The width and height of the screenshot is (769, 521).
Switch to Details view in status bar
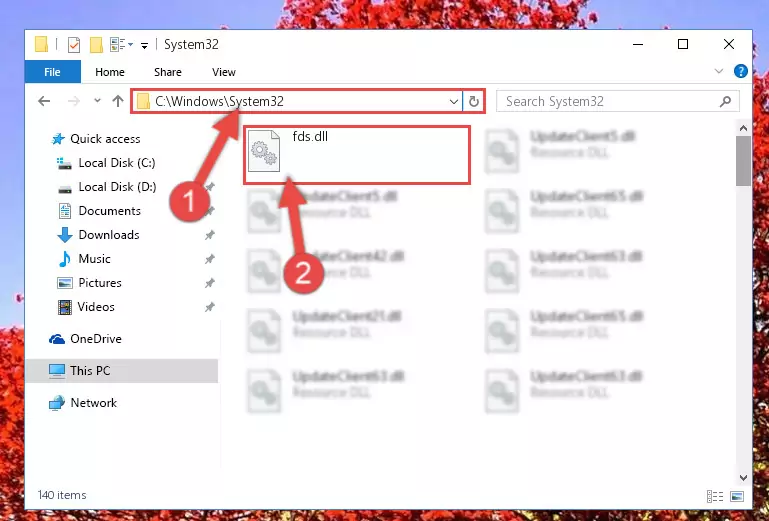(x=715, y=496)
